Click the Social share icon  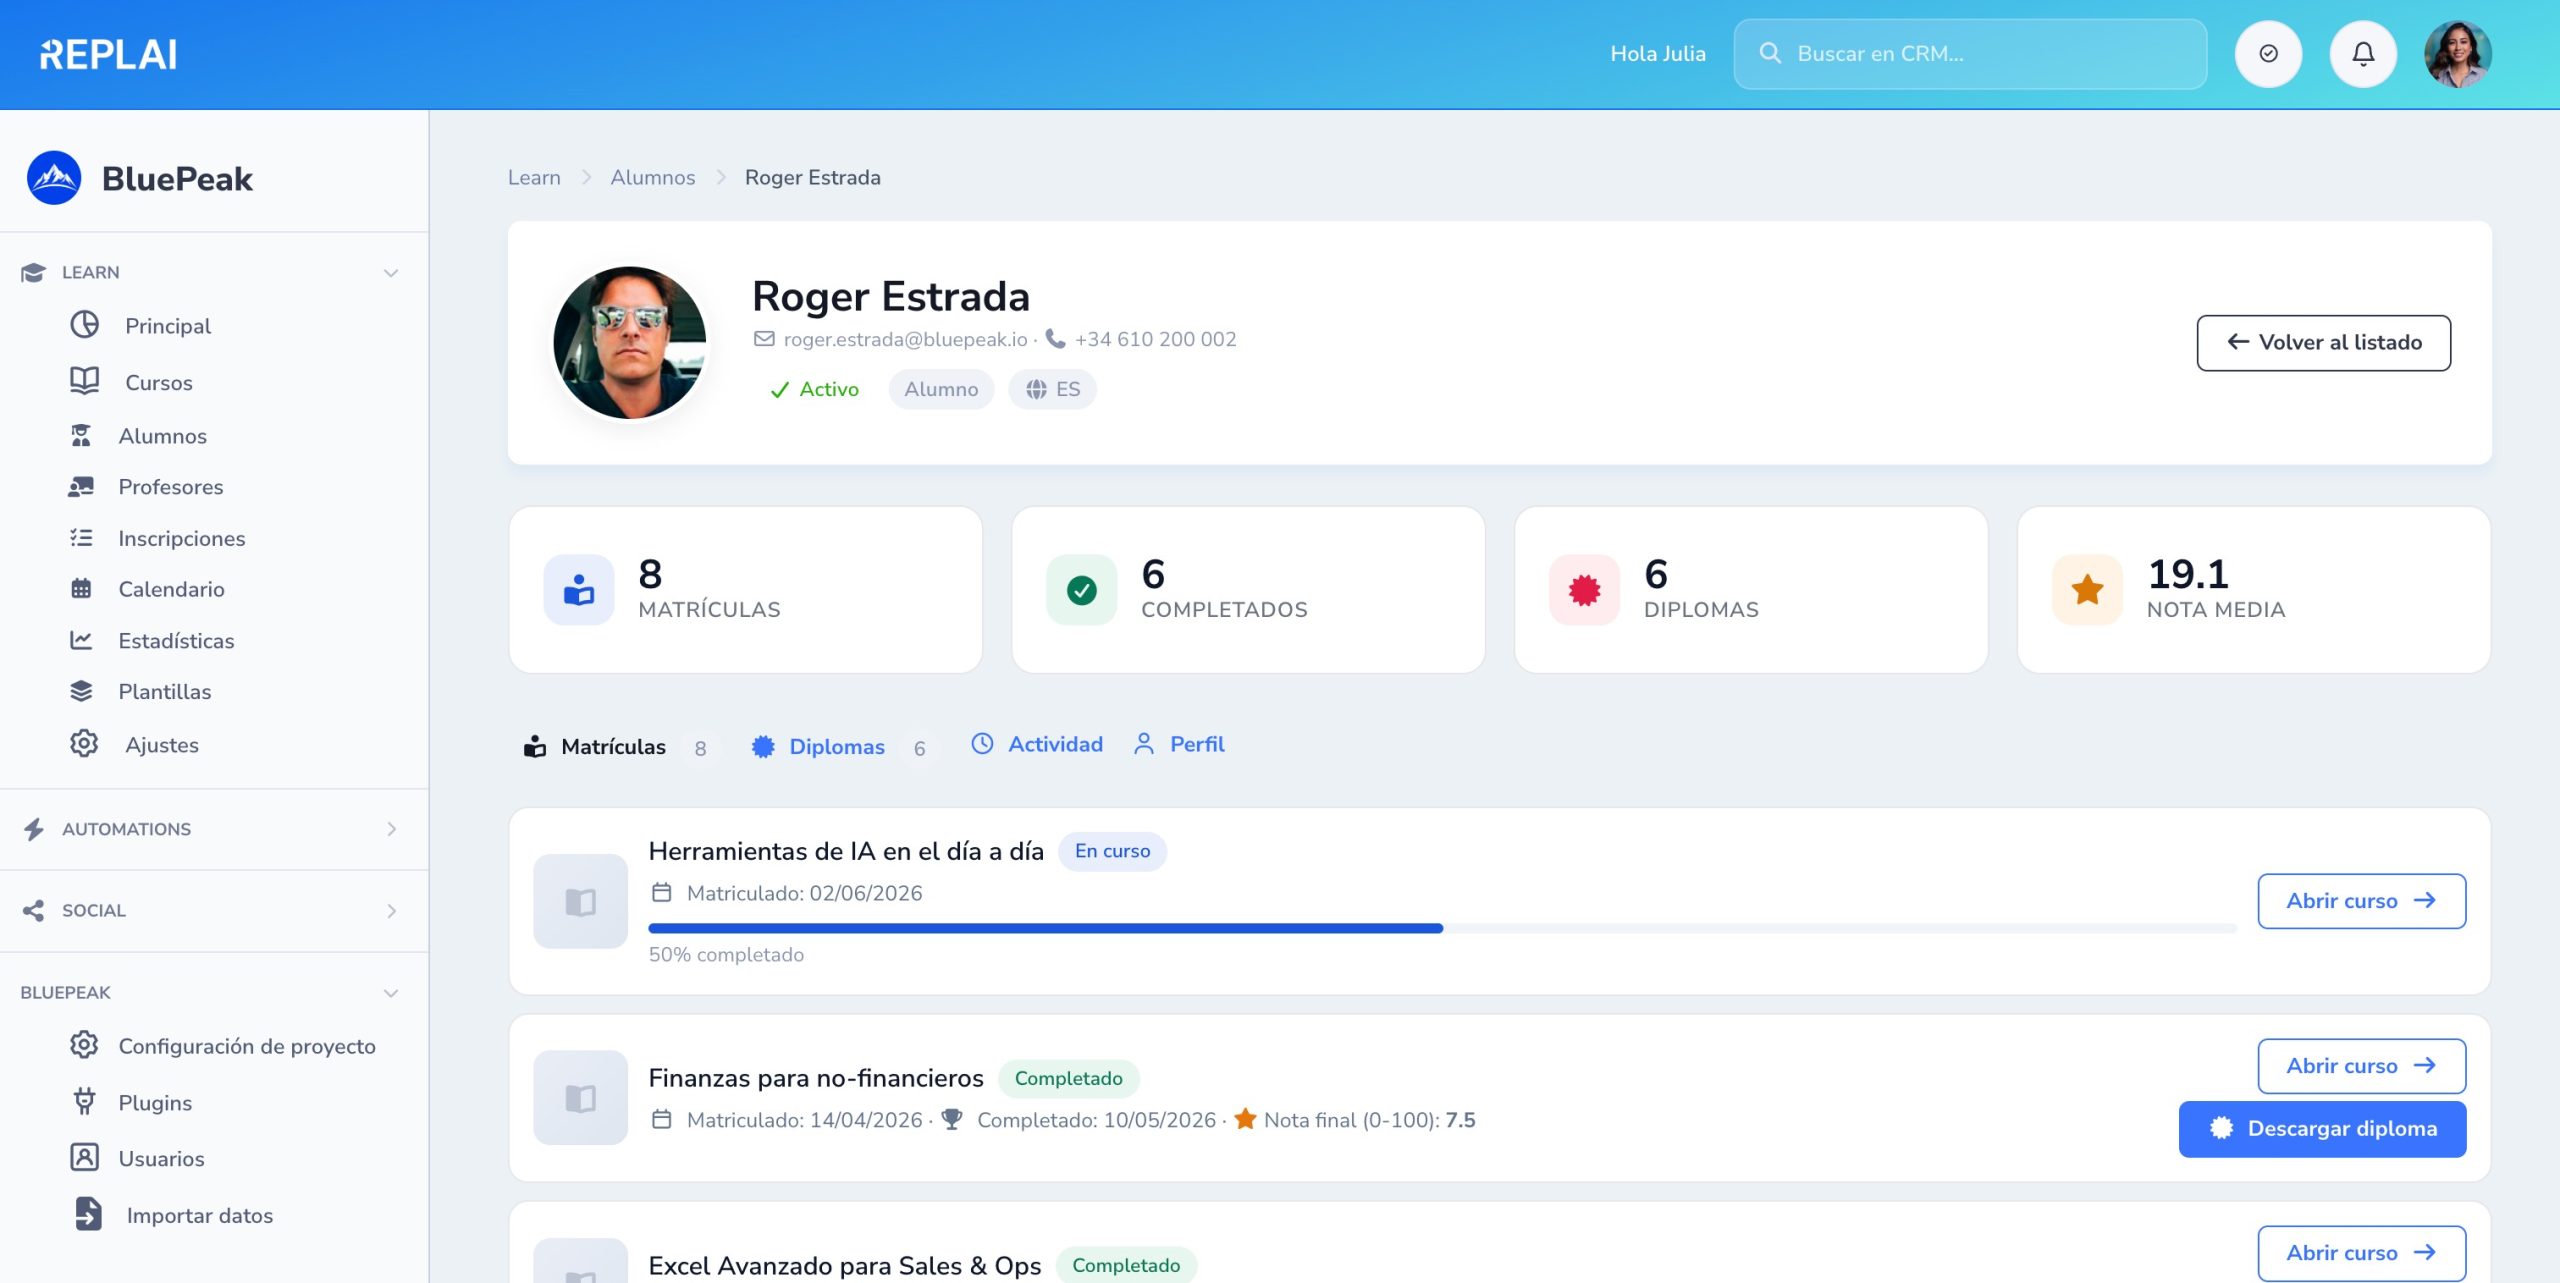[x=33, y=911]
